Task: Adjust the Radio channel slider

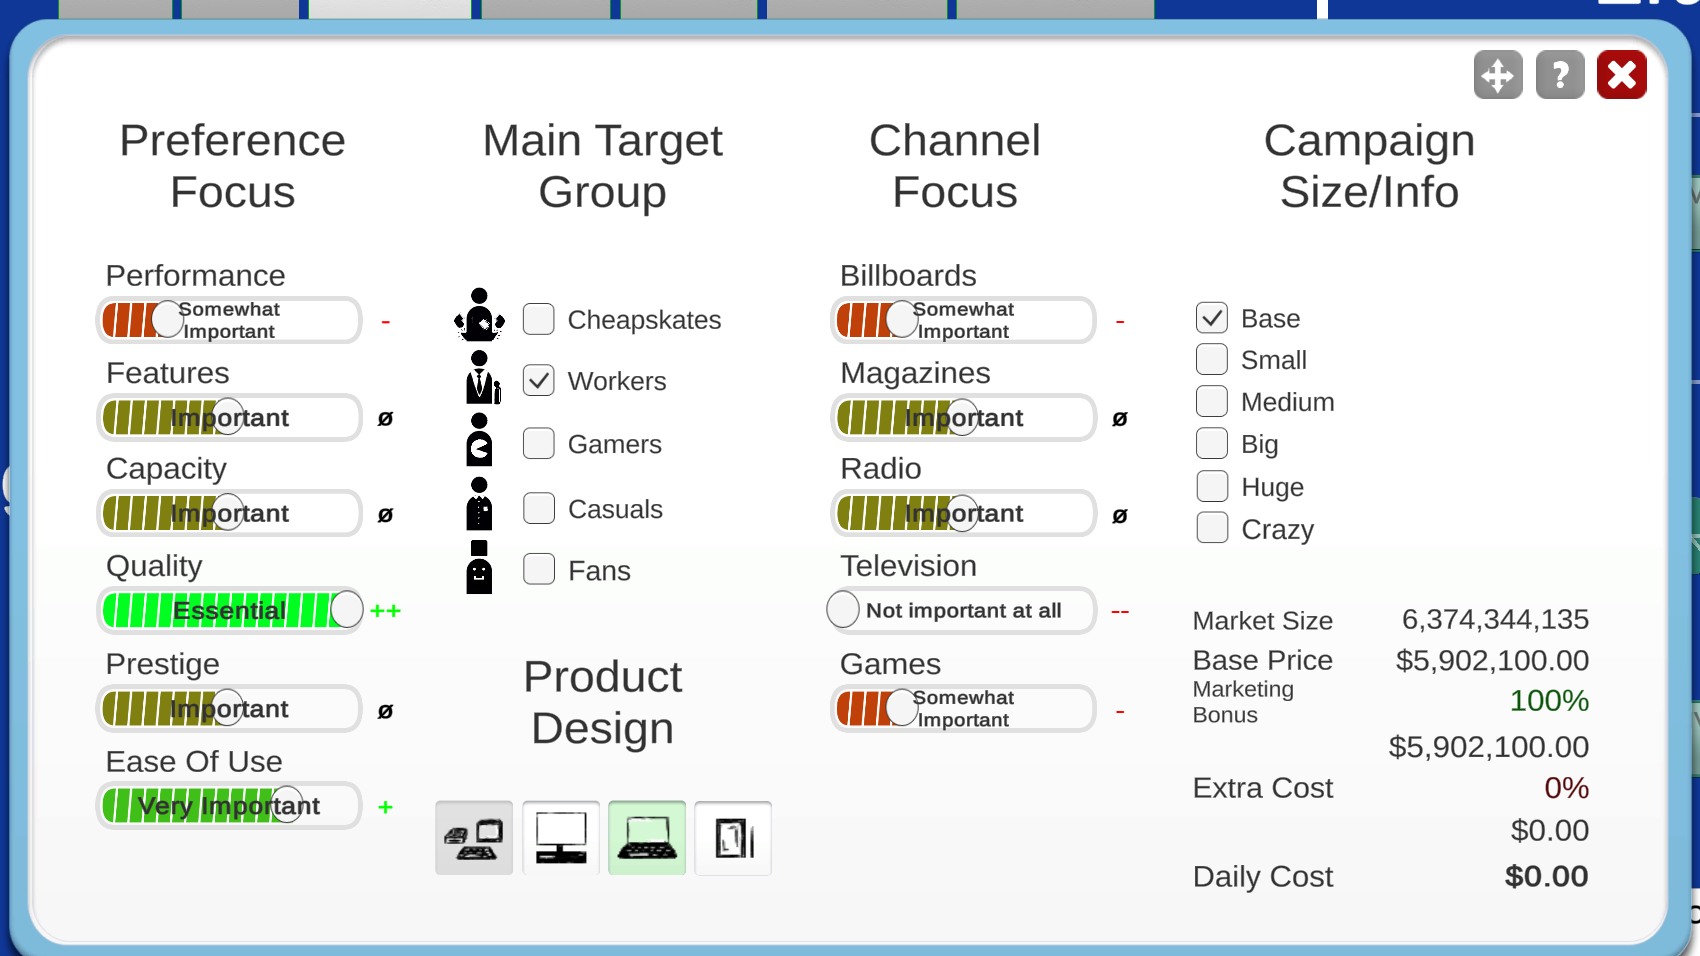Action: tap(964, 513)
